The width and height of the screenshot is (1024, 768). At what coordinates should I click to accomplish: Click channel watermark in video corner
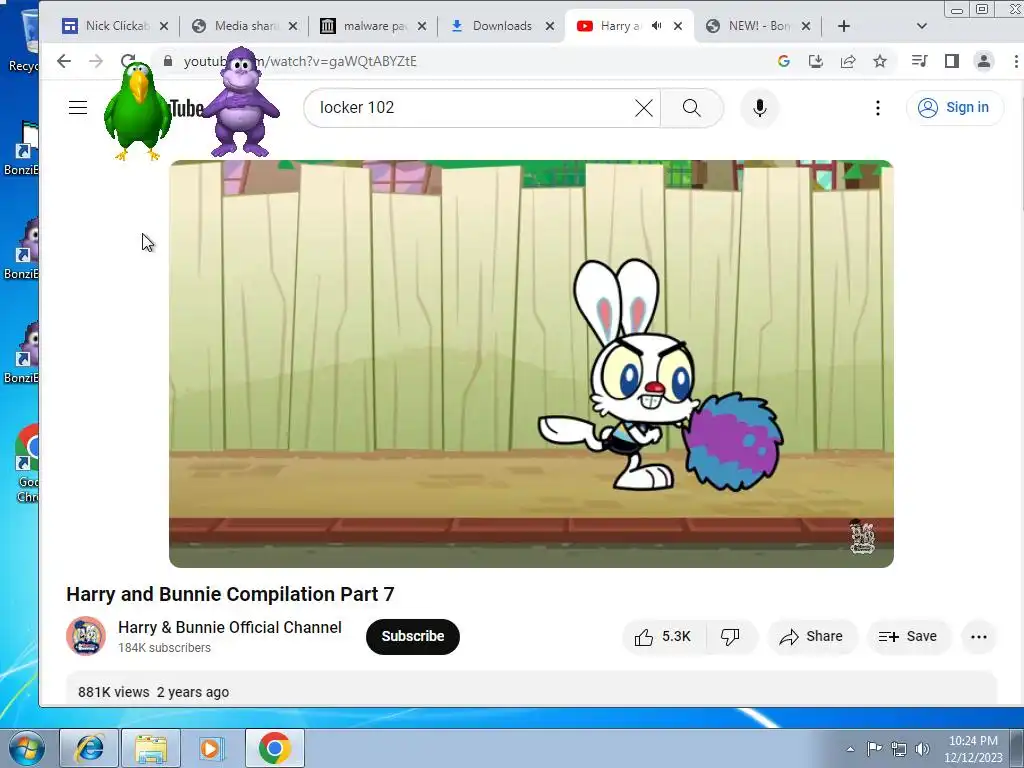862,537
